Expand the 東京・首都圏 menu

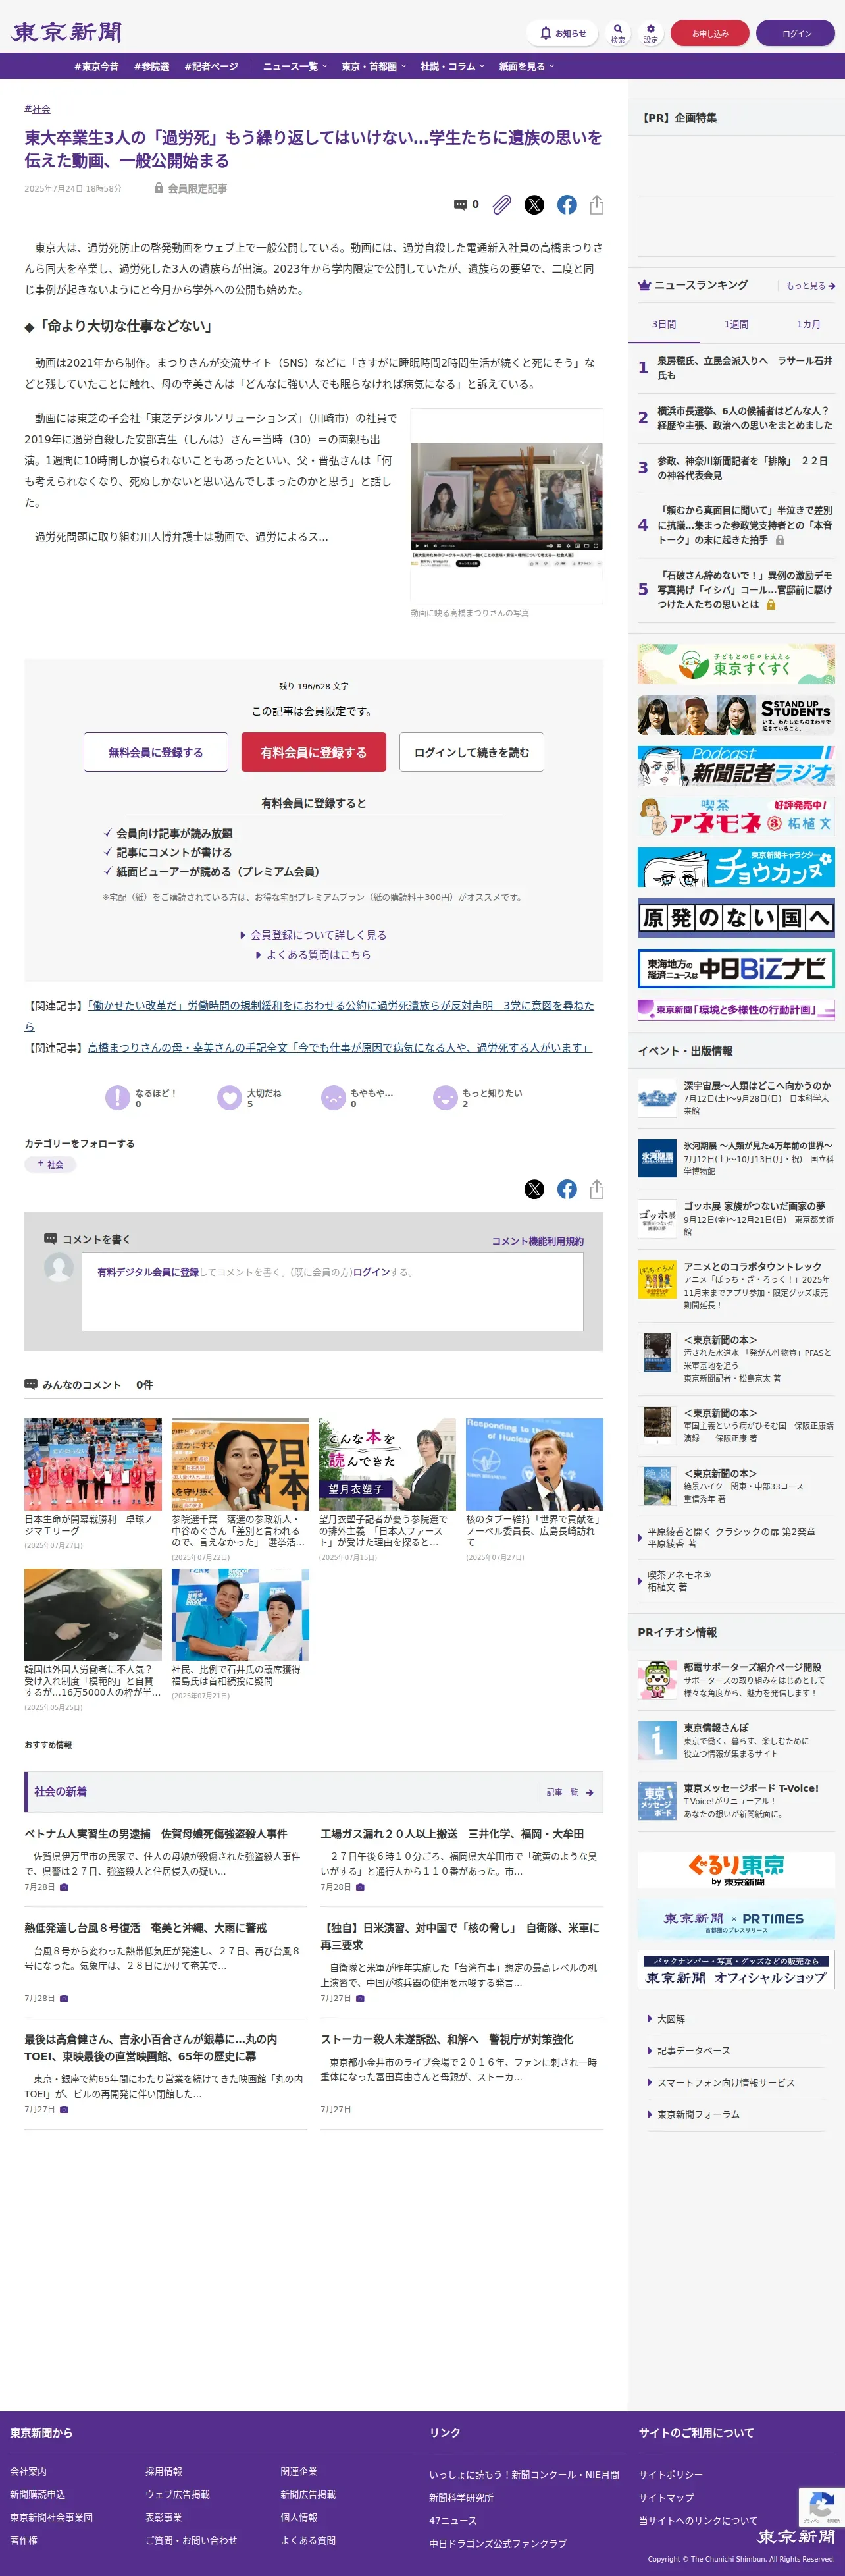click(374, 66)
